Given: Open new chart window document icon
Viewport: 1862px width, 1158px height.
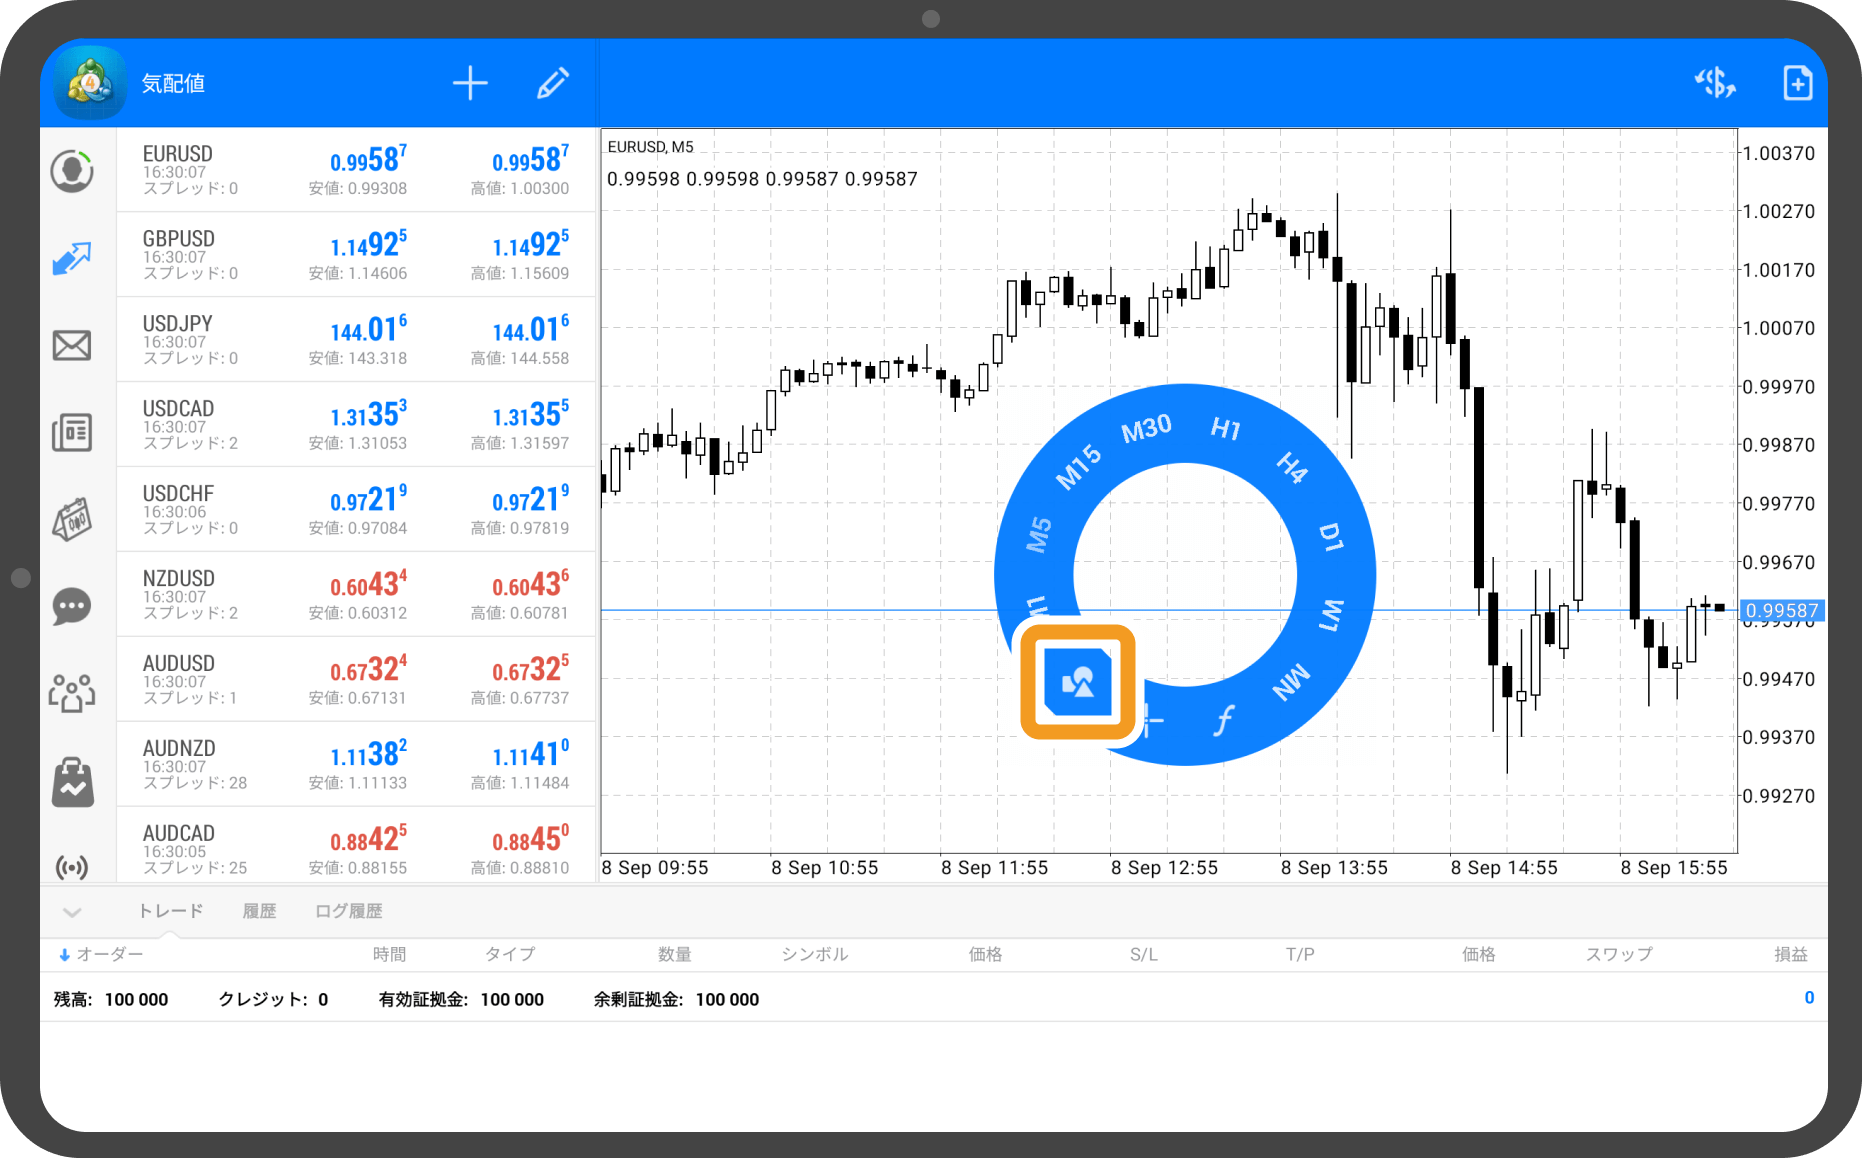Looking at the screenshot, I should (1797, 83).
